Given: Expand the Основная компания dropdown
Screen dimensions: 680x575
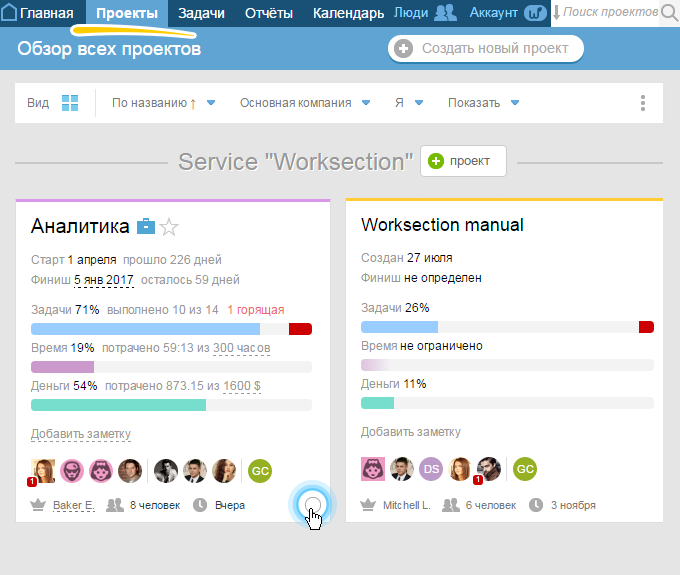Looking at the screenshot, I should click(x=305, y=103).
